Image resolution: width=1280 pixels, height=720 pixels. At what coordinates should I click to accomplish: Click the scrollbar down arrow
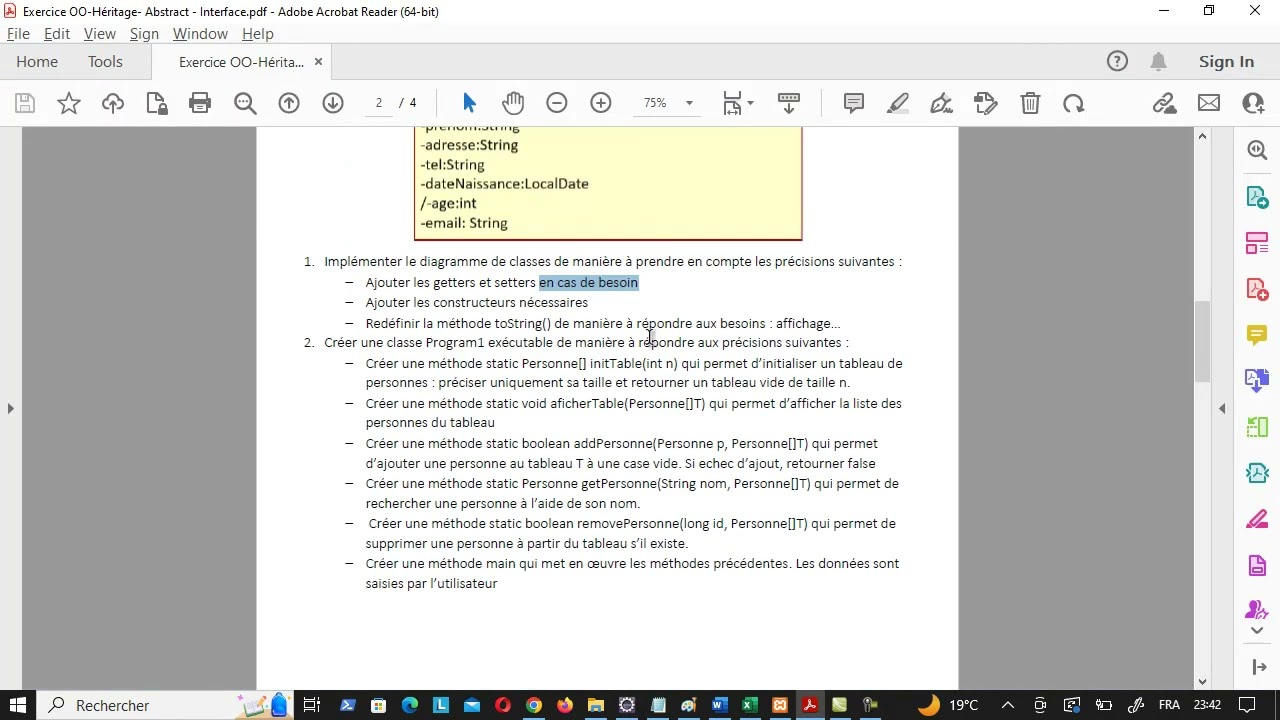click(x=1203, y=681)
